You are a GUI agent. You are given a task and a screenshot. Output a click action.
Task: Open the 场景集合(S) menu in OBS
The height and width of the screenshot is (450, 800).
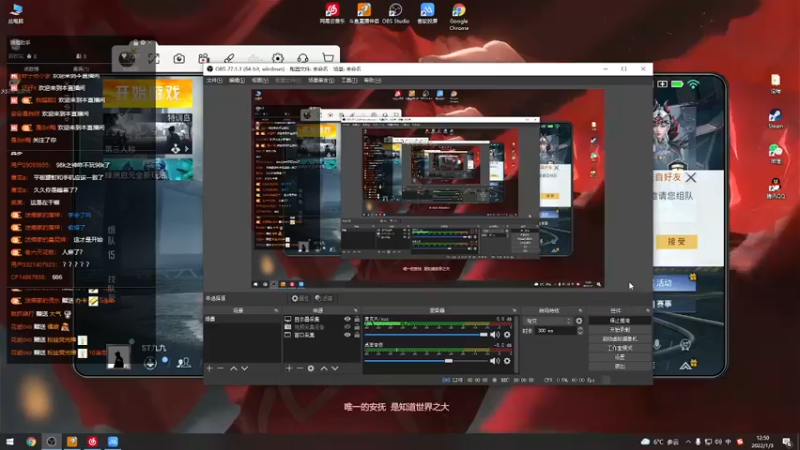pos(320,81)
